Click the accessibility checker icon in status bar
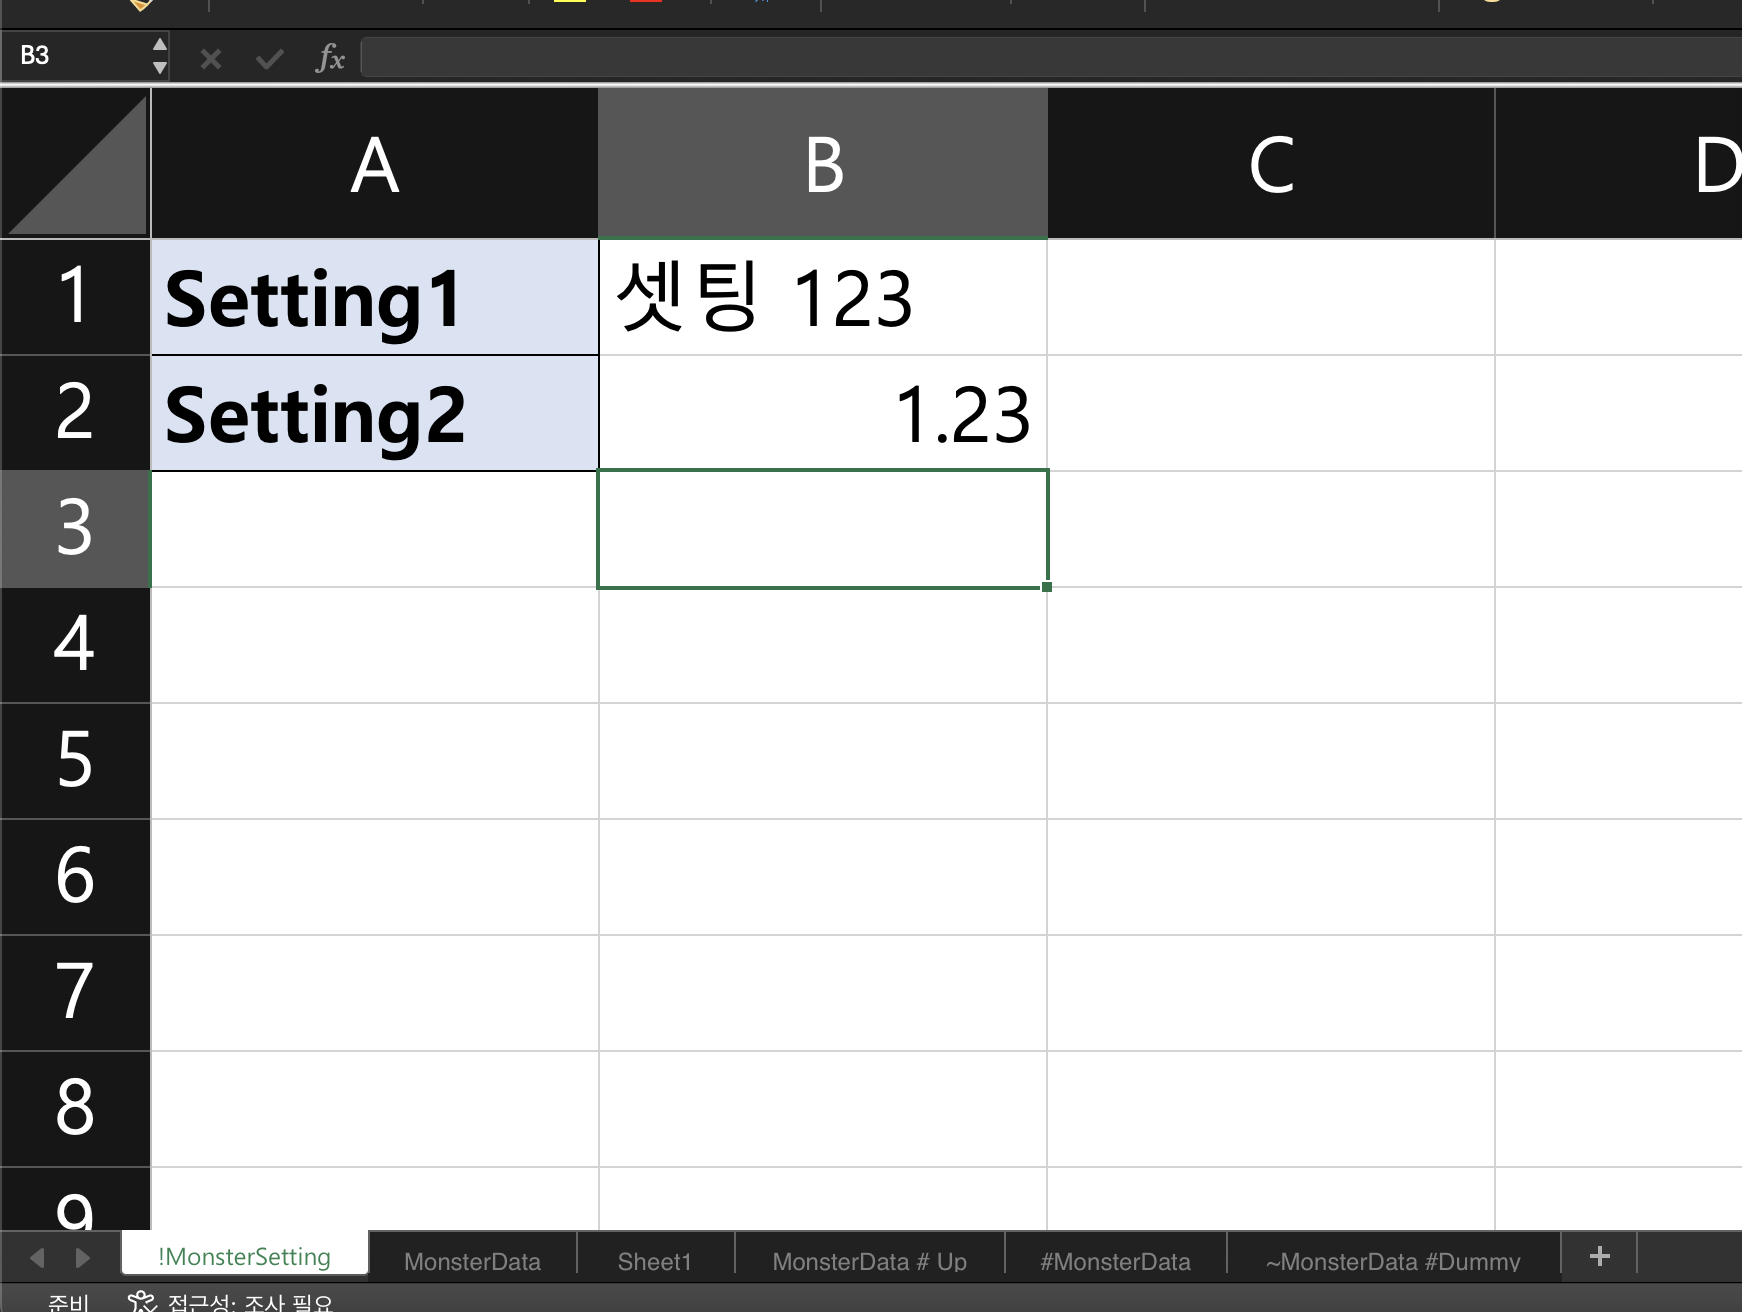 tap(142, 1302)
